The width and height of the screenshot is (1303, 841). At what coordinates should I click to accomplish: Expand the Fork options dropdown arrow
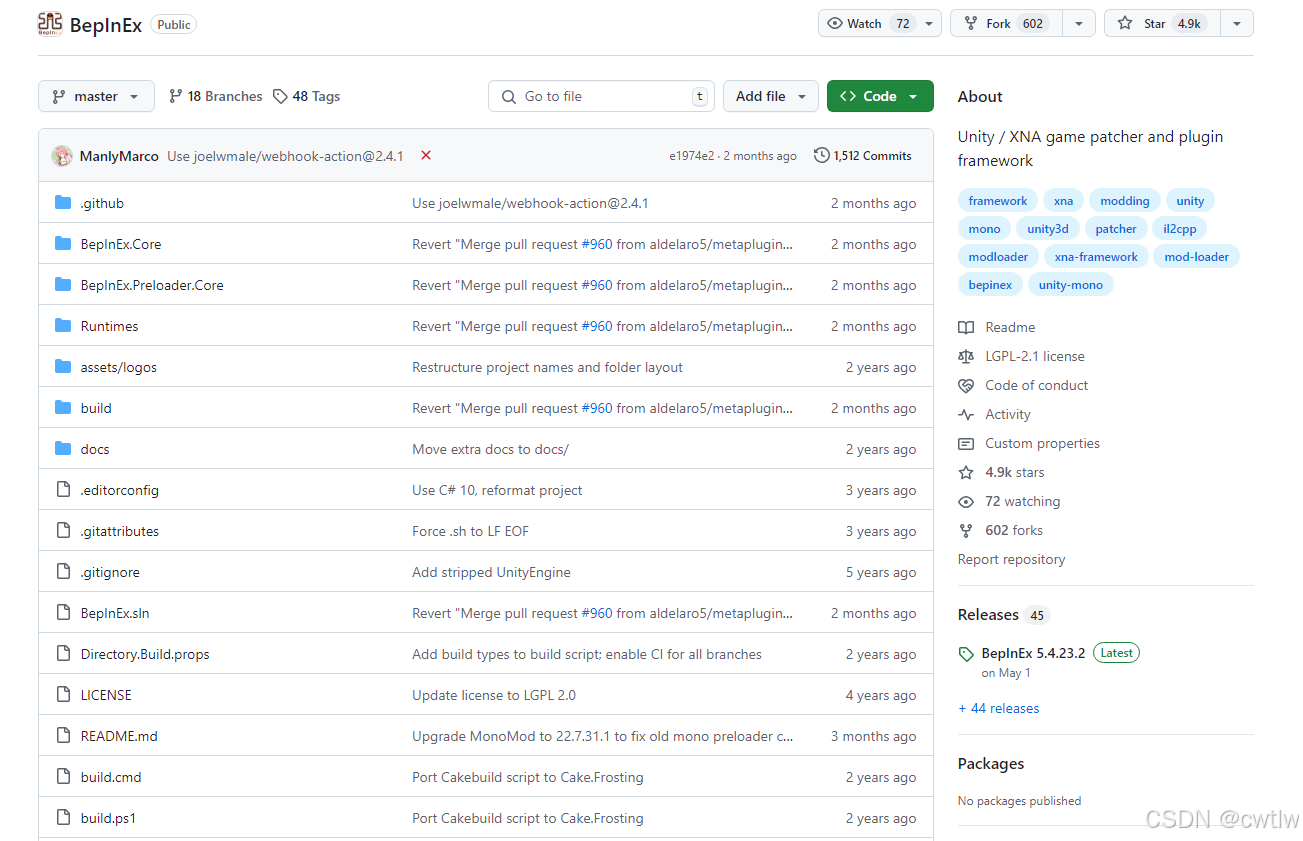point(1079,24)
